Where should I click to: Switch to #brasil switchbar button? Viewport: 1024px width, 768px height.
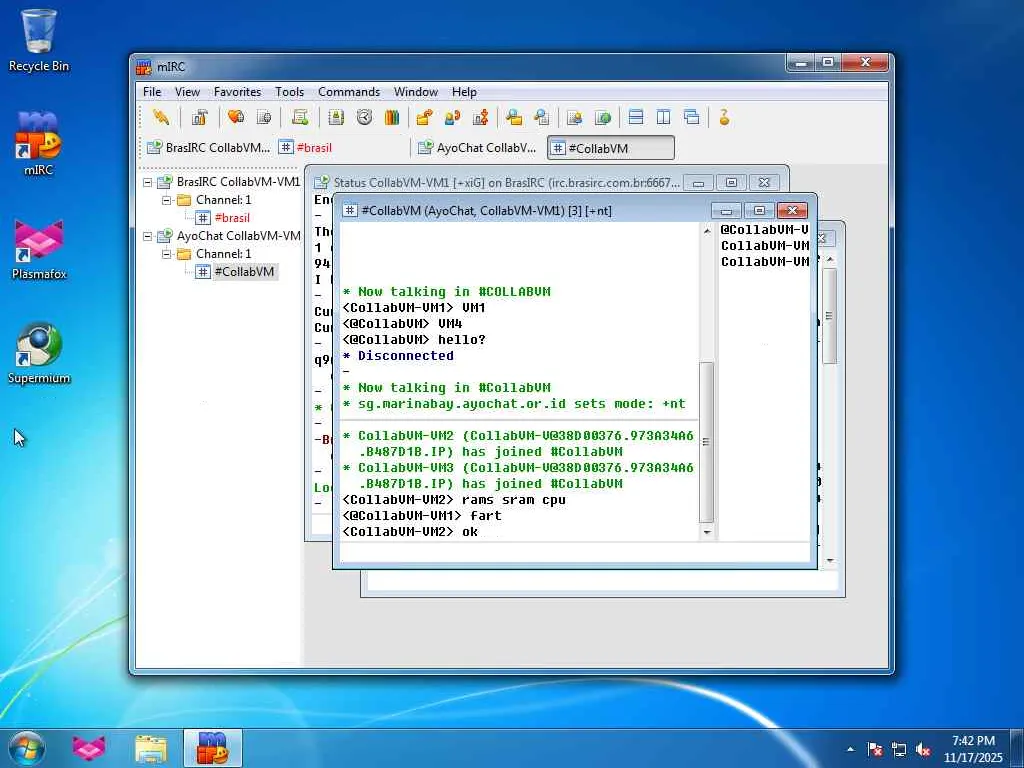[x=340, y=148]
